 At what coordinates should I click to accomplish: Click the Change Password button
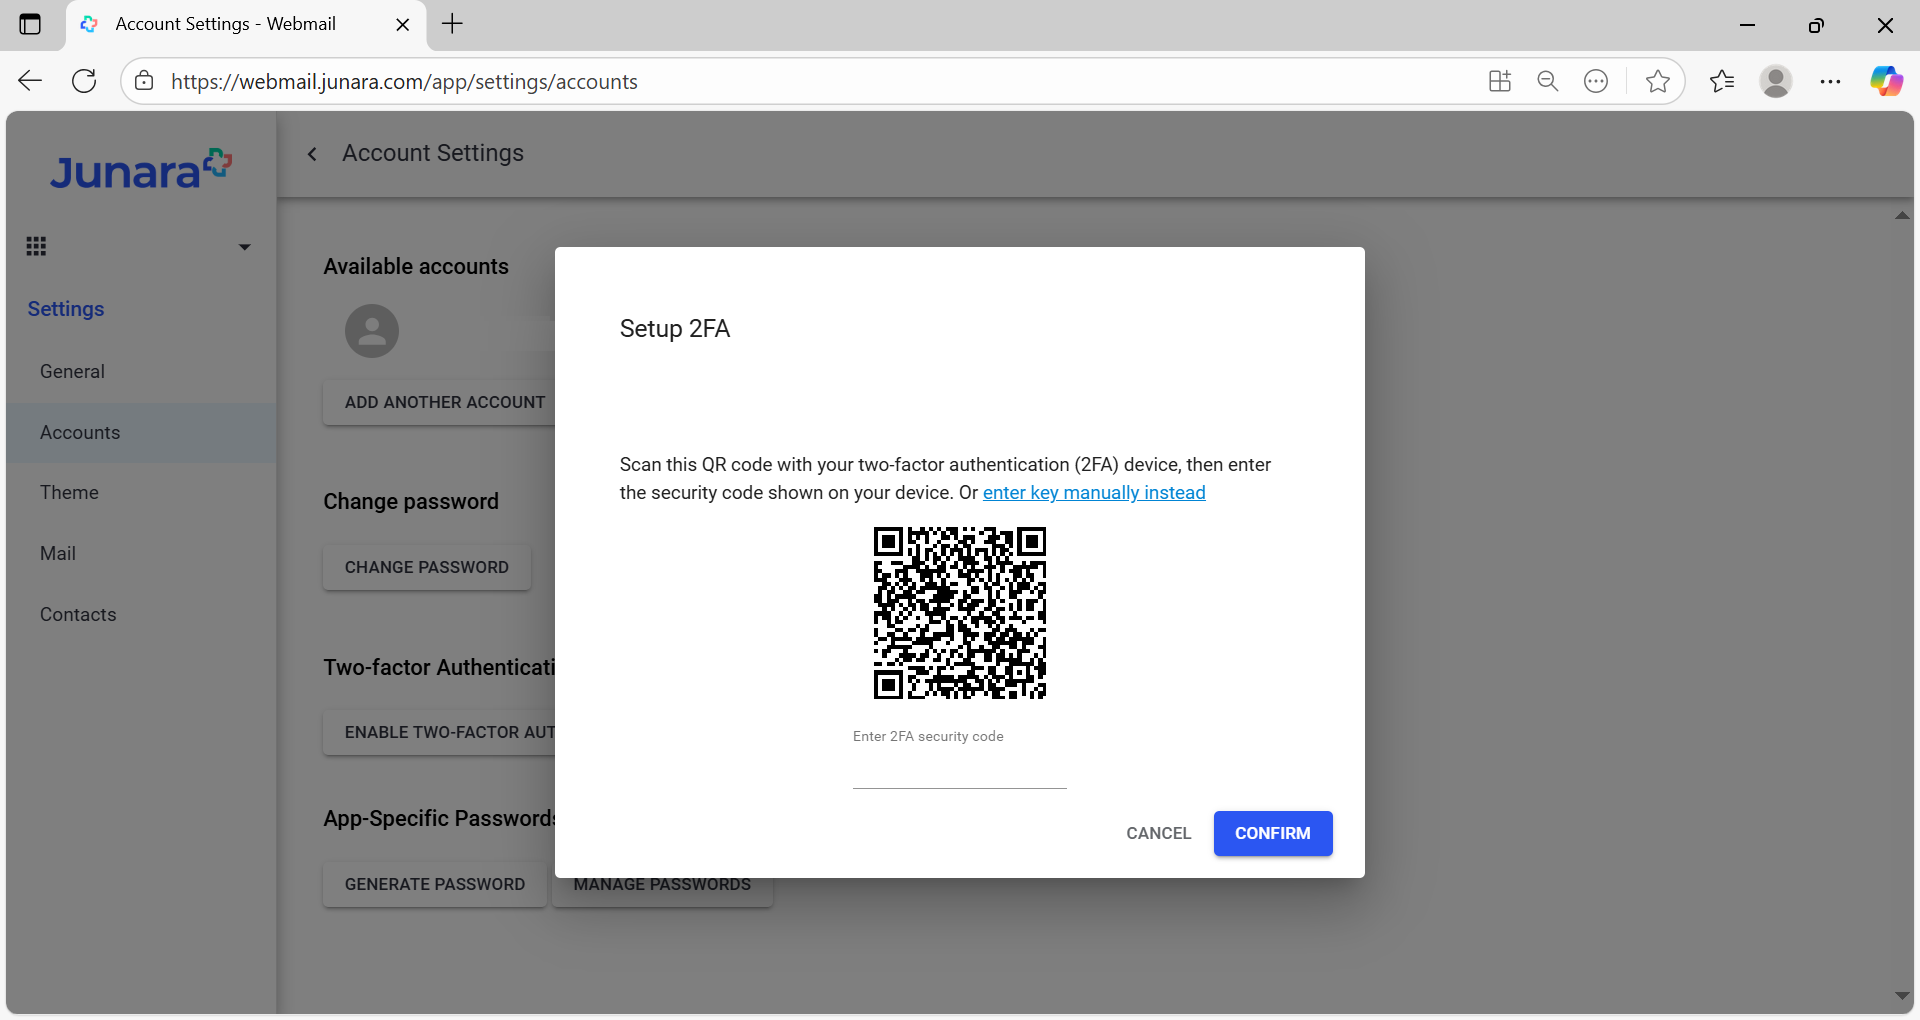[427, 567]
